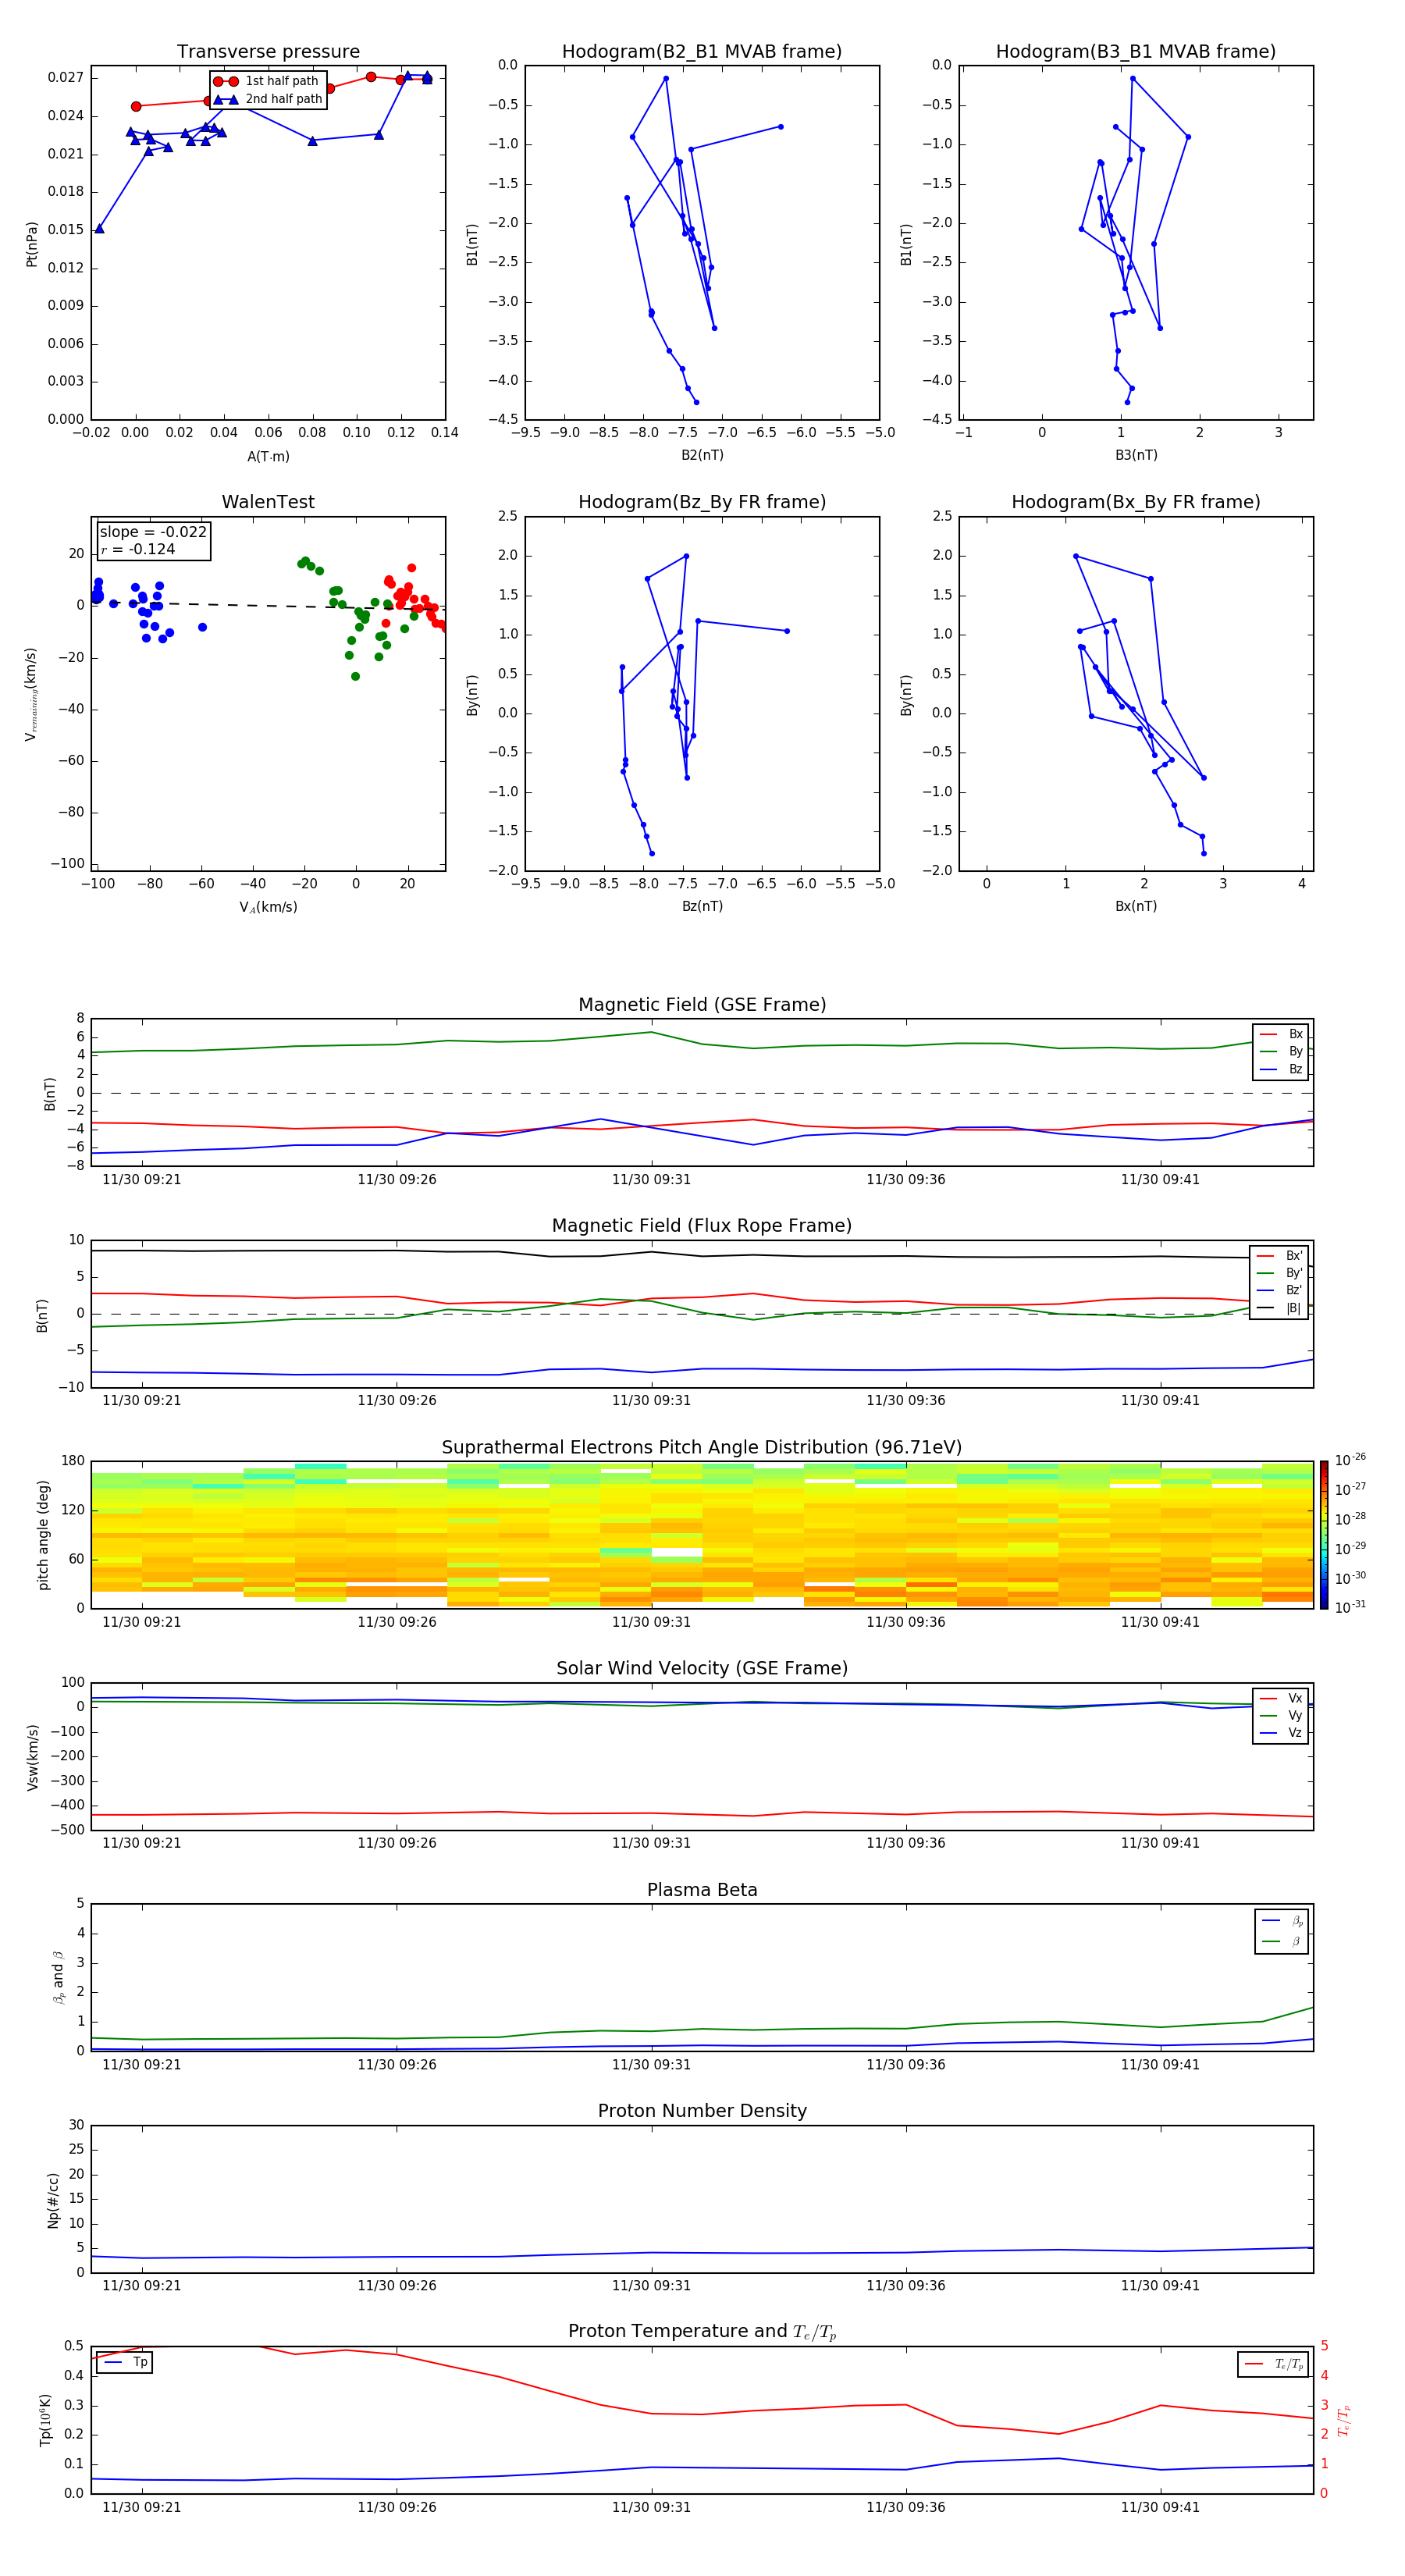Screen dimensions: 1405x2576
Task: Select the Suprathermal Electrons Pitch Angle Distribution title
Action: 702,1448
